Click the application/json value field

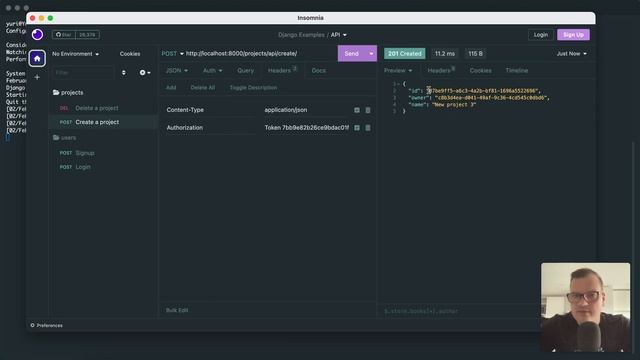pyautogui.click(x=307, y=110)
